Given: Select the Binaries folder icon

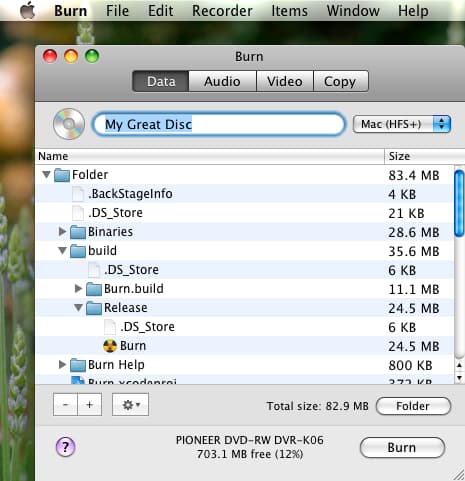Looking at the screenshot, I should point(78,232).
